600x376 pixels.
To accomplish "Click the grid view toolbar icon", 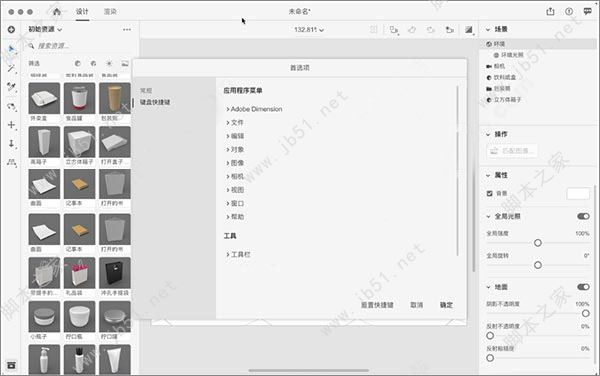I will (374, 29).
